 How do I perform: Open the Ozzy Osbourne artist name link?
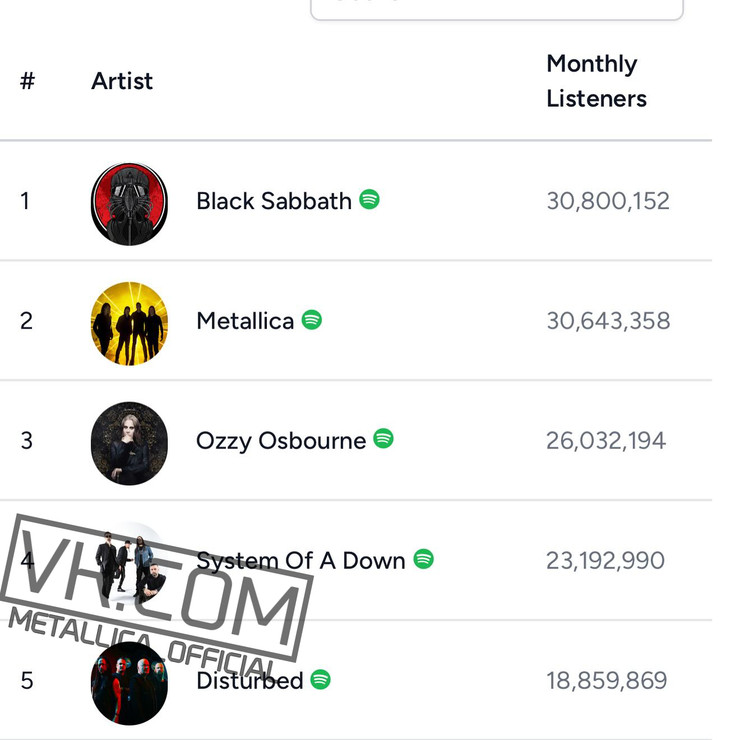281,441
